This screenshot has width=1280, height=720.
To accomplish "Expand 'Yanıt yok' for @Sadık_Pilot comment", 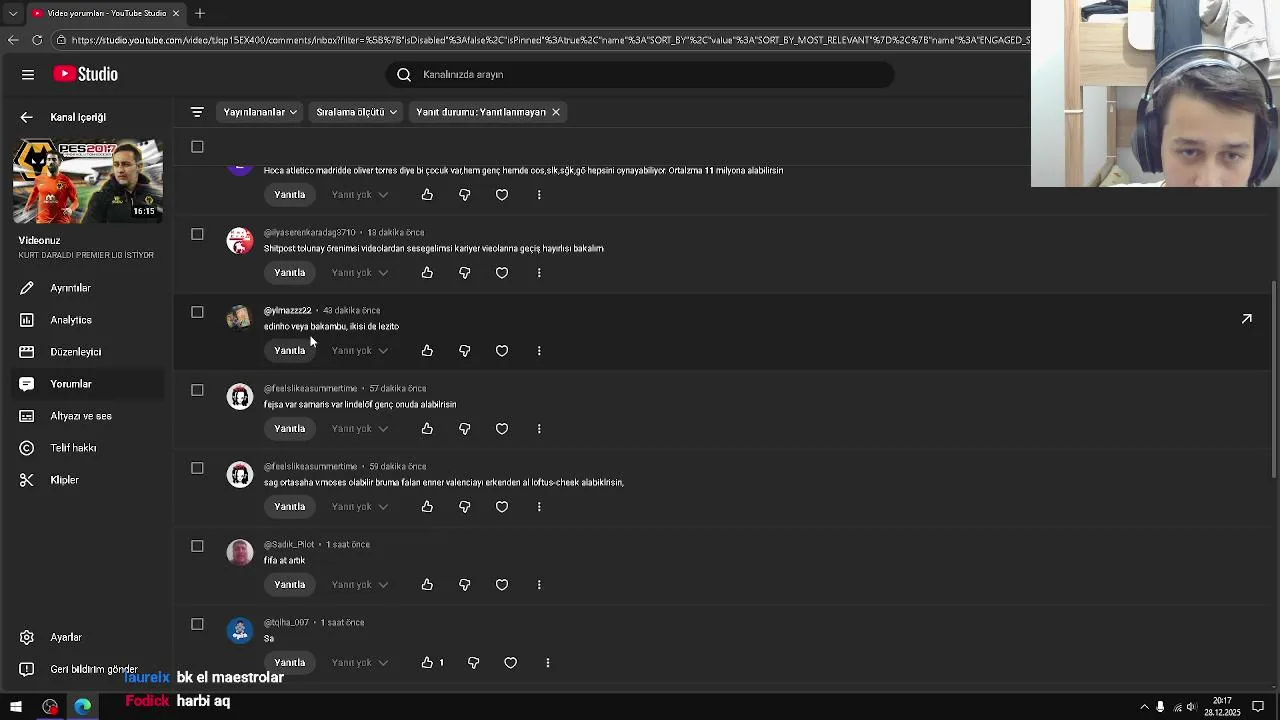I will [360, 584].
